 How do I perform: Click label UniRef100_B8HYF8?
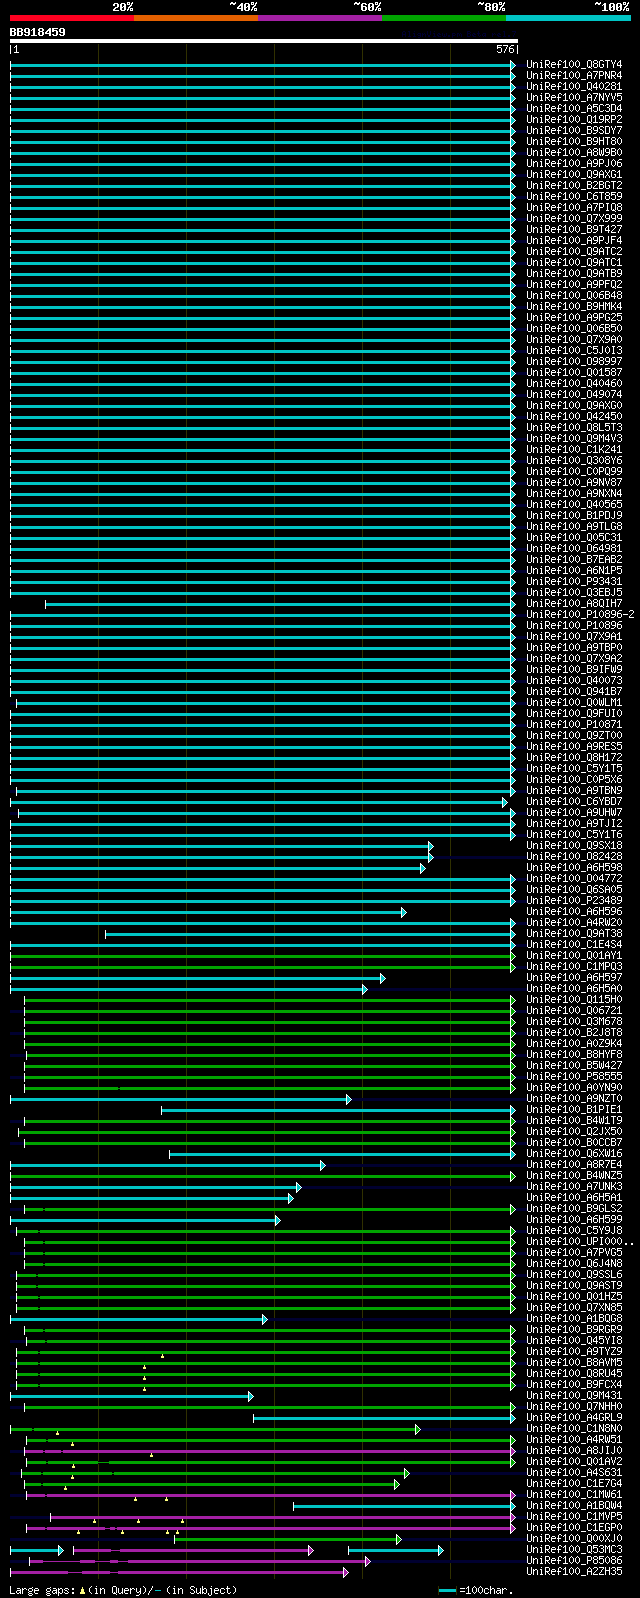pyautogui.click(x=574, y=1055)
